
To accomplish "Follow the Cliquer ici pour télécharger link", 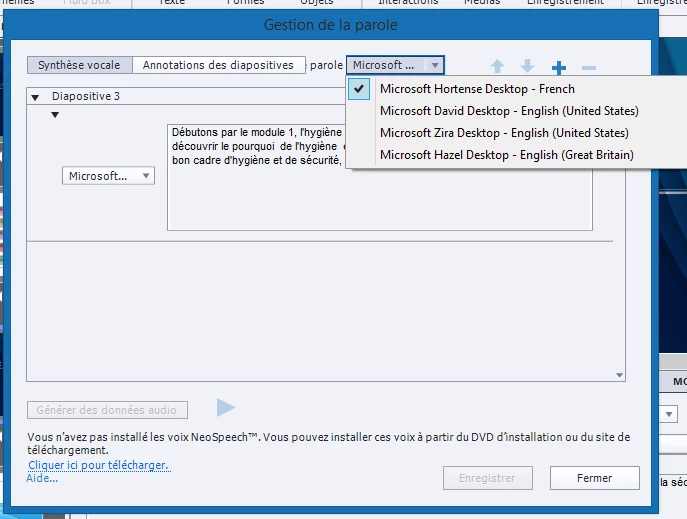I will [99, 465].
